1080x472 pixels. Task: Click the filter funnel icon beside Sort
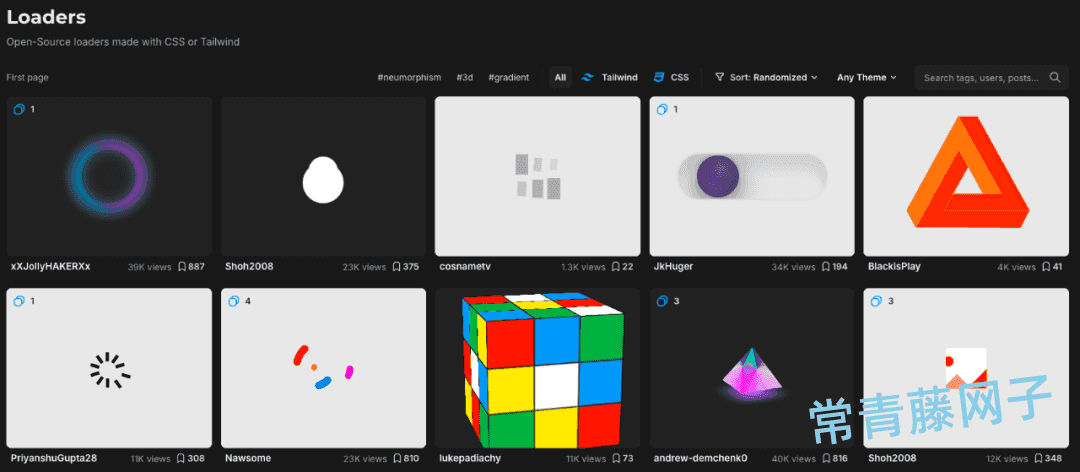719,77
